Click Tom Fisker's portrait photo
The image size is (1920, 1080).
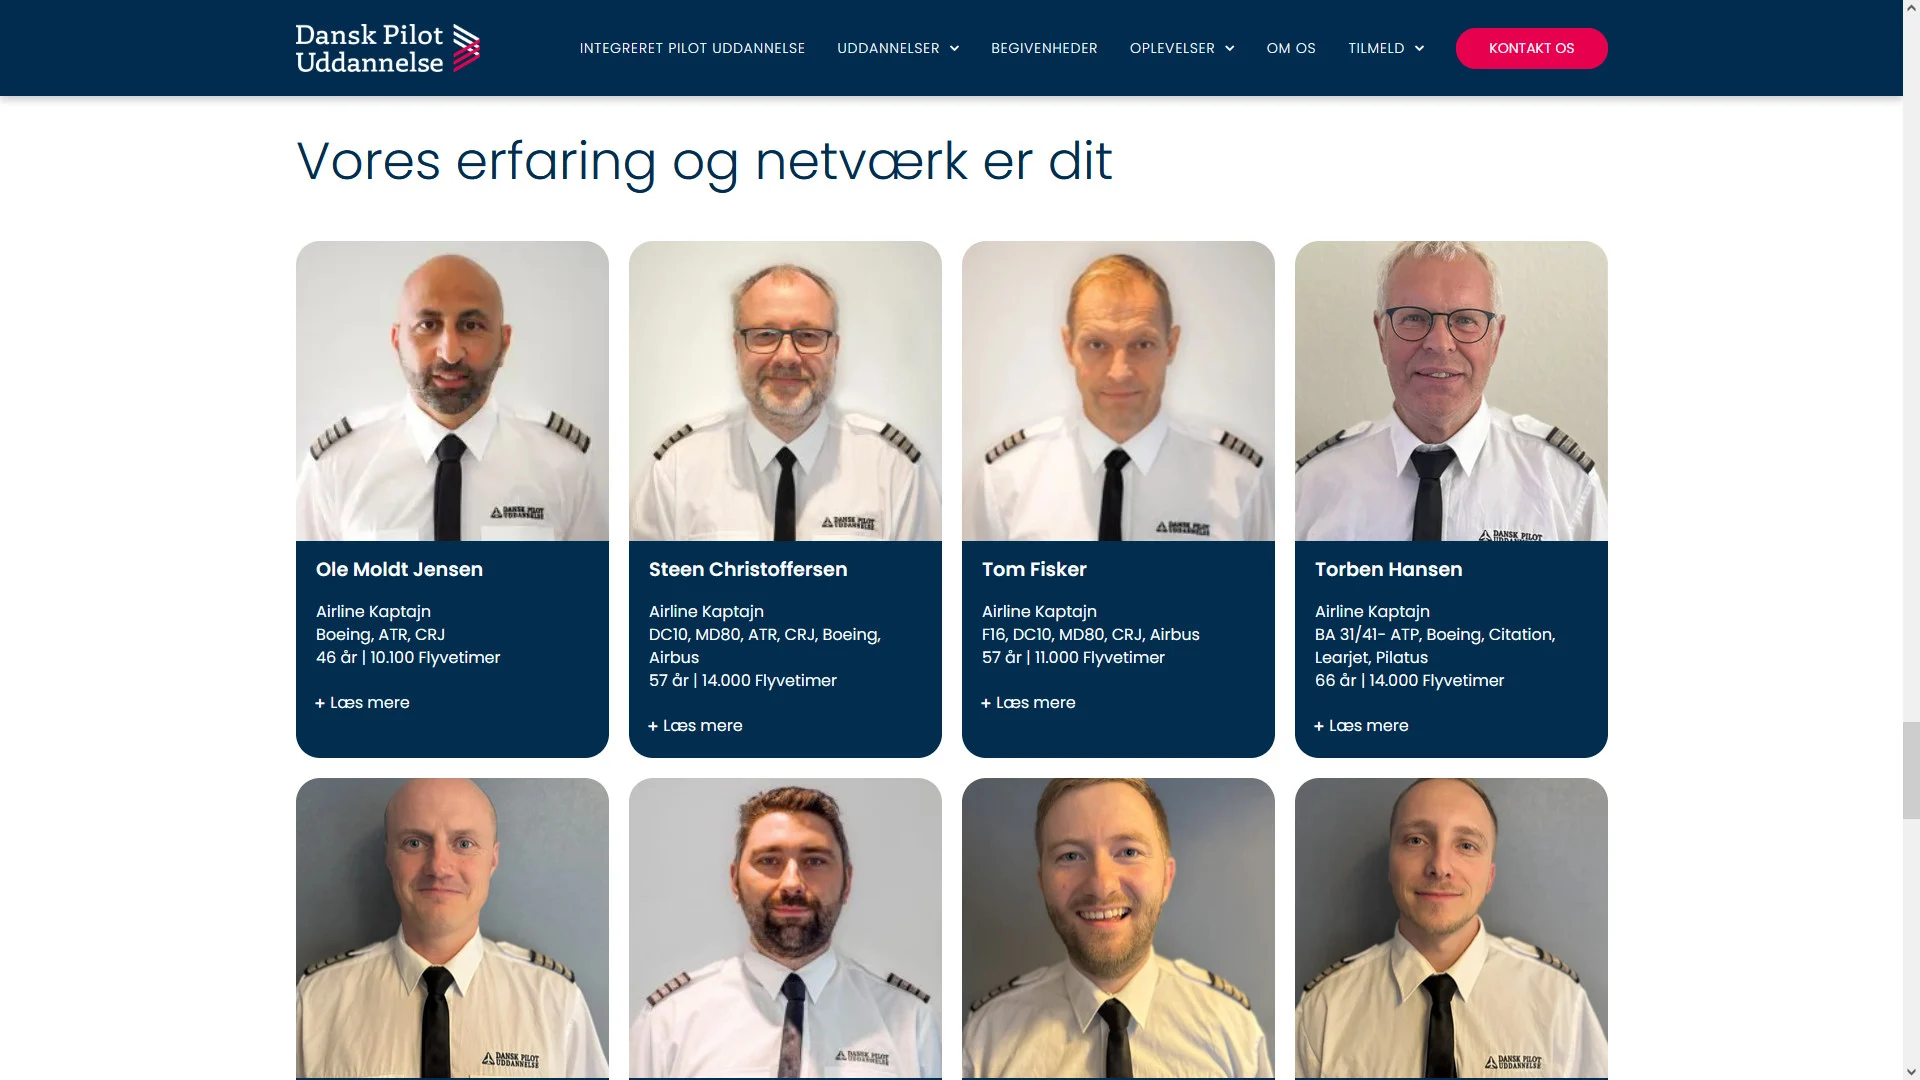tap(1118, 391)
